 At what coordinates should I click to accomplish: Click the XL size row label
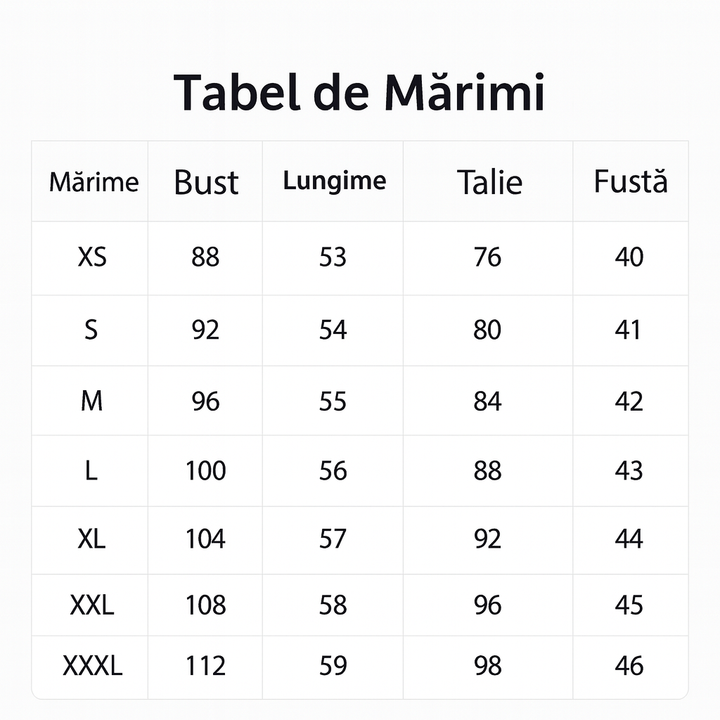point(91,539)
